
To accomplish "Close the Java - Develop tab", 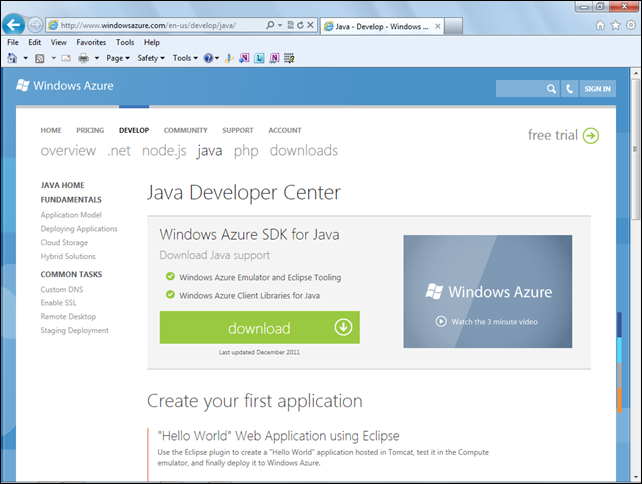I will click(x=438, y=26).
